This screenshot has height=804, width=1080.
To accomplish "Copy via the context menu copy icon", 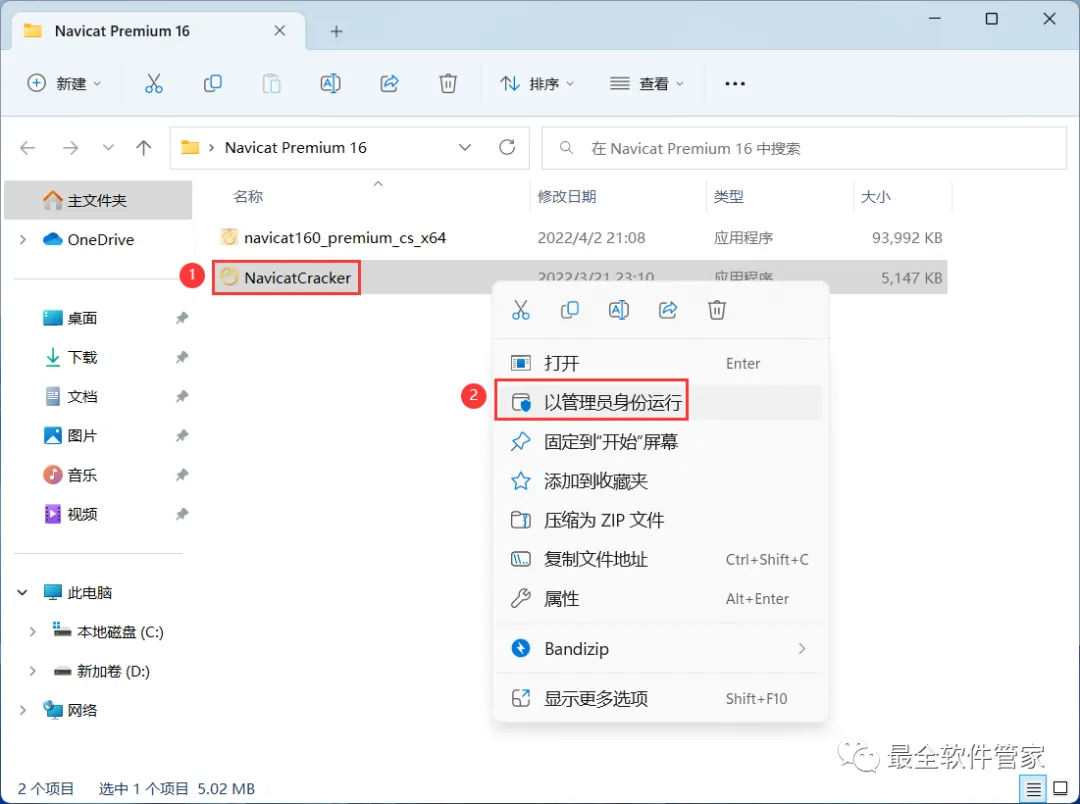I will (570, 310).
